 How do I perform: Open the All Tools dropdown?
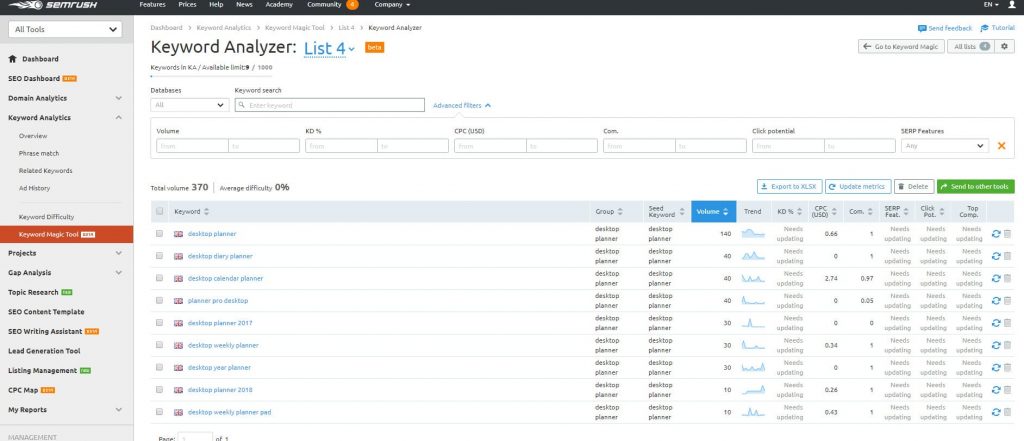pos(65,29)
